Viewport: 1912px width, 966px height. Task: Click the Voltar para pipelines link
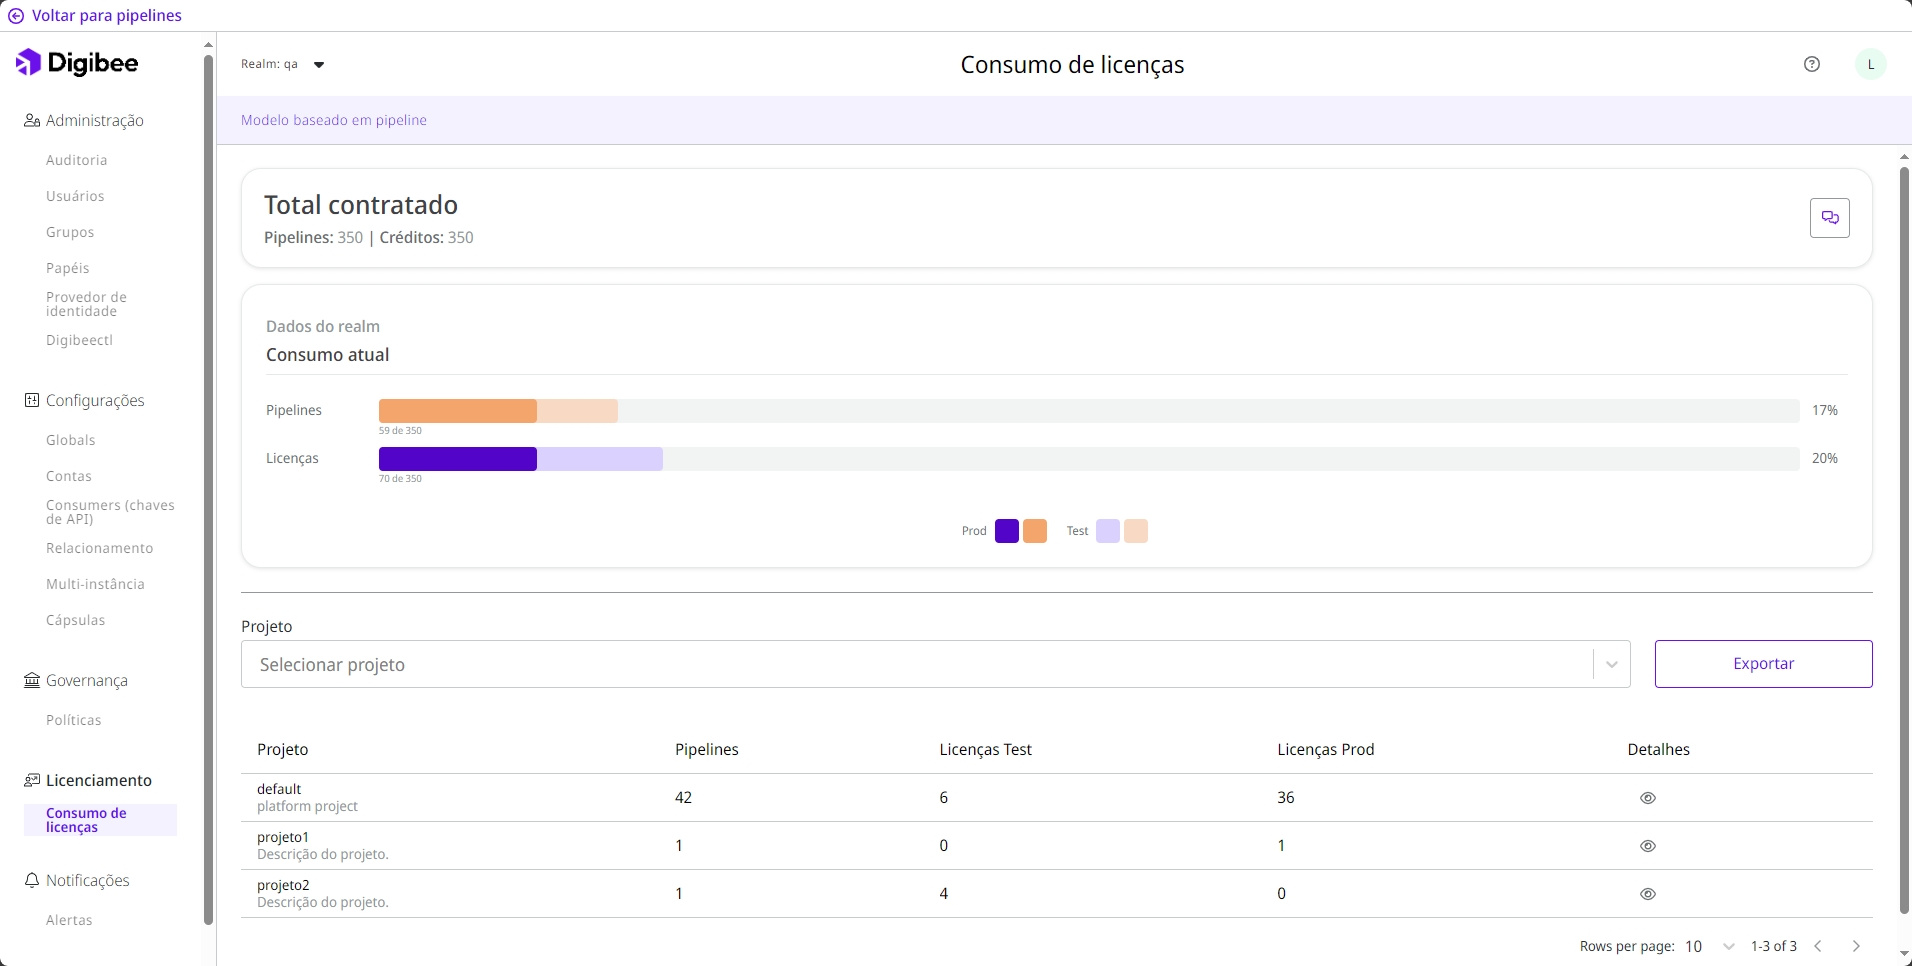(x=106, y=16)
